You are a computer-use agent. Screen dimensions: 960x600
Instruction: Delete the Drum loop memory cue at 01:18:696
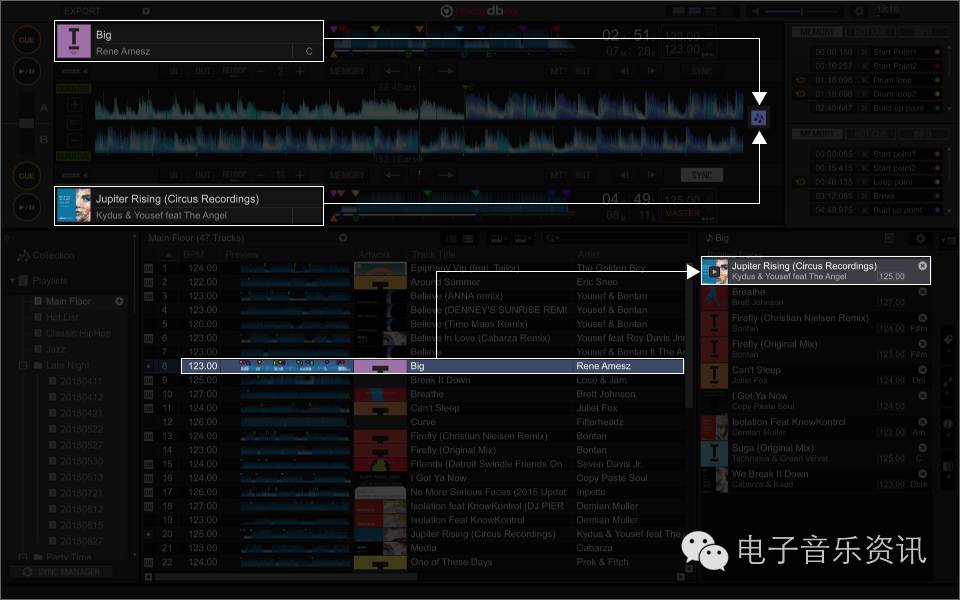coord(865,80)
